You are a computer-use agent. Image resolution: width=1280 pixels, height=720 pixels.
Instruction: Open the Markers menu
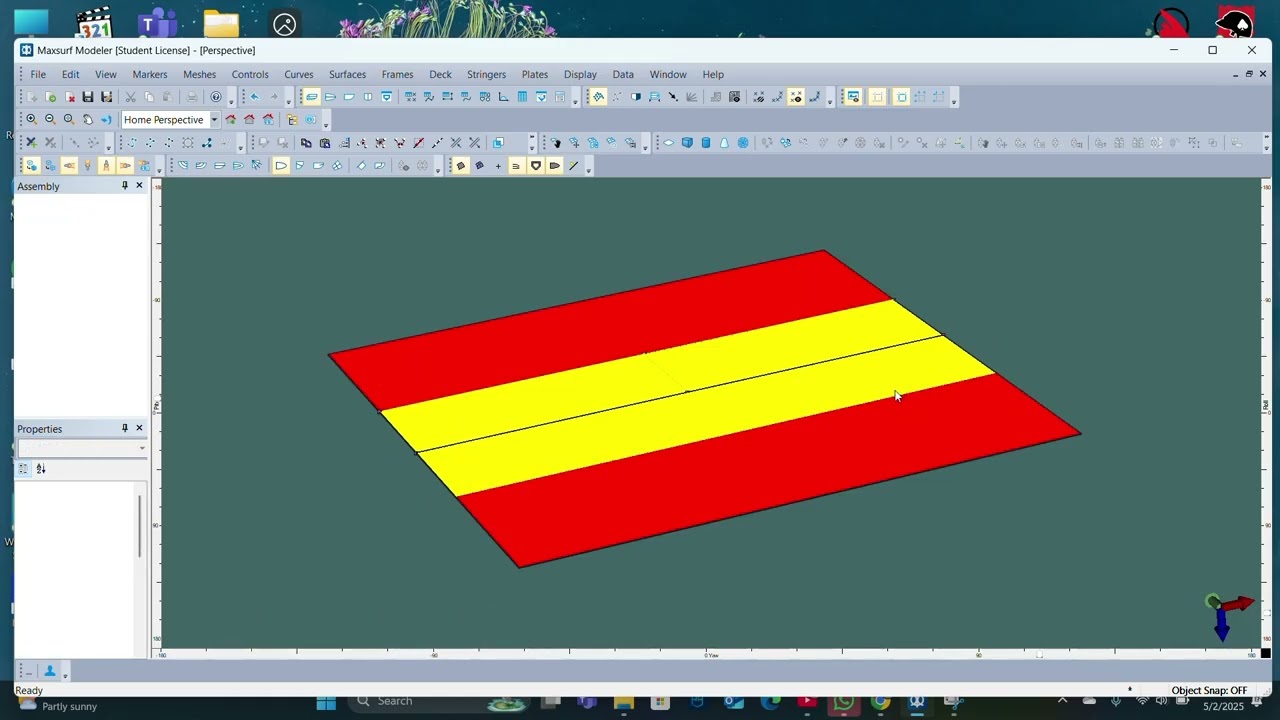pyautogui.click(x=150, y=74)
